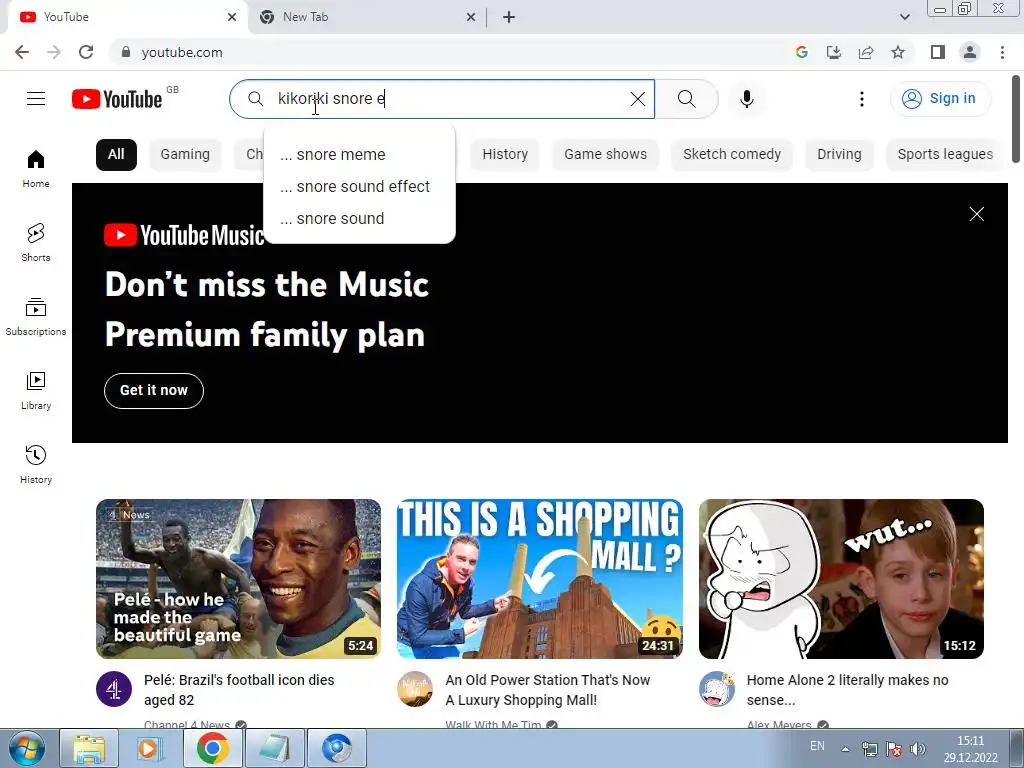Viewport: 1024px width, 768px height.
Task: Open title 'An Old Power Station That's Now A Luxury Shopping Mall!'
Action: coord(547,690)
